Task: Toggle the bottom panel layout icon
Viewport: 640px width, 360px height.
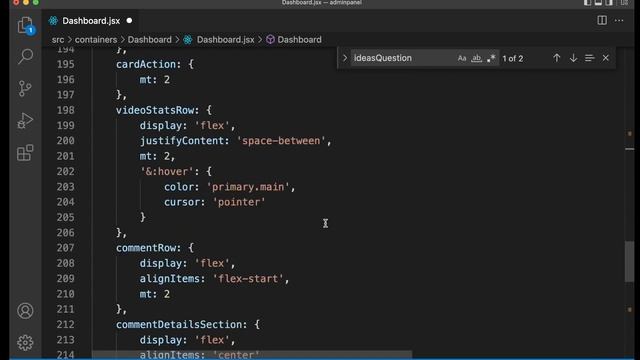Action: coord(598,3)
